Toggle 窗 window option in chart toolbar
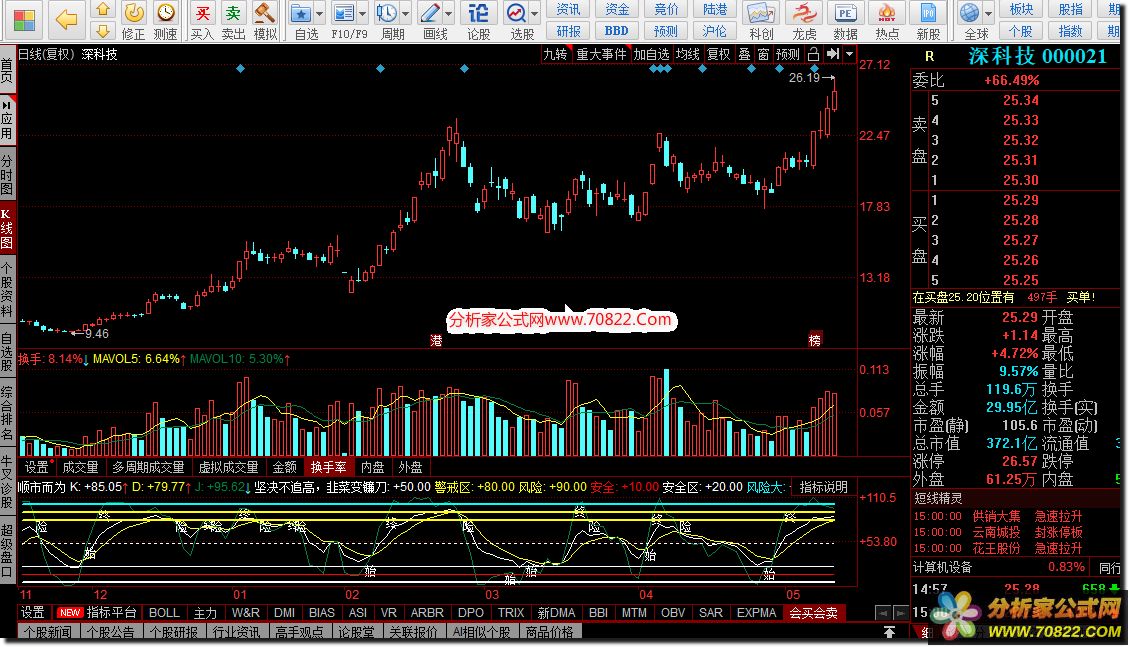Screen dimensions: 1130x647 (763, 54)
